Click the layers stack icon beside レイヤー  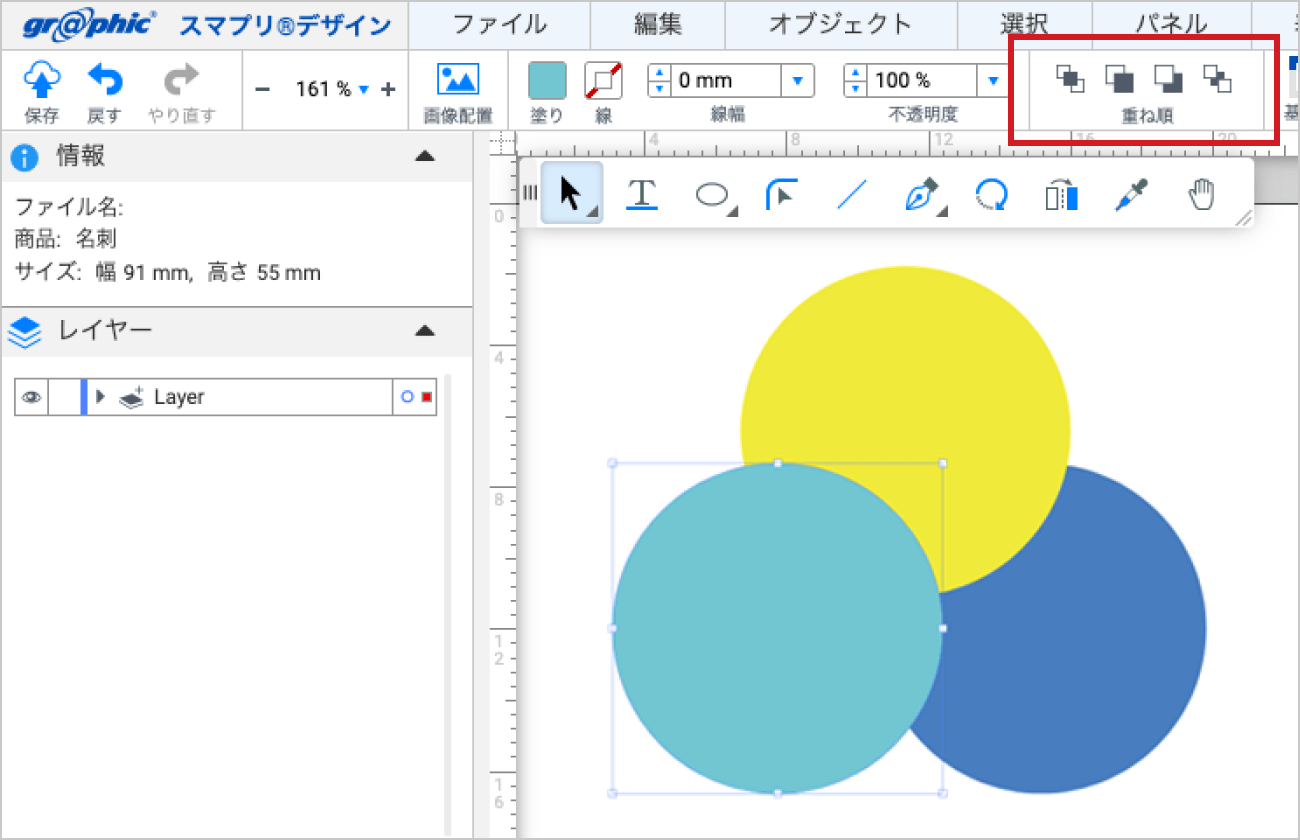pos(24,331)
